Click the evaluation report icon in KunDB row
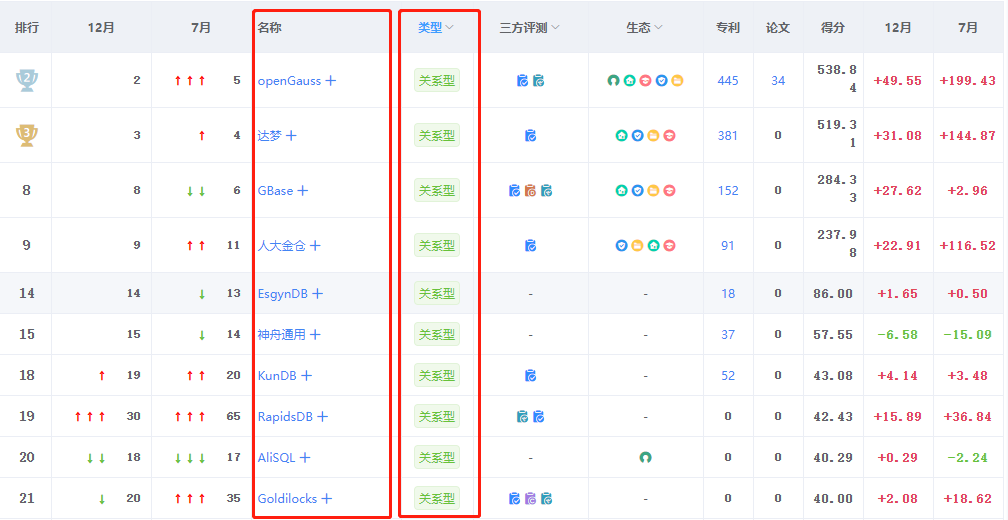1008x520 pixels. 530,375
